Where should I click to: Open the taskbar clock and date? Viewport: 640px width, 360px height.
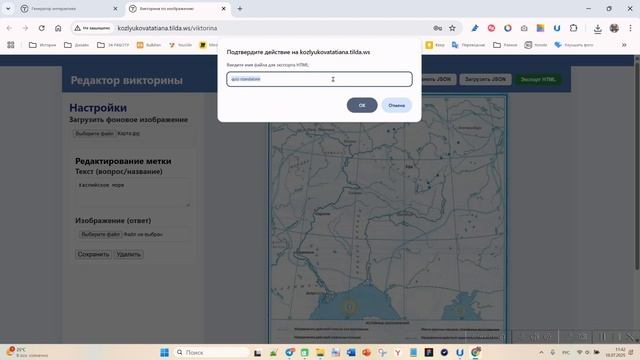click(616, 352)
